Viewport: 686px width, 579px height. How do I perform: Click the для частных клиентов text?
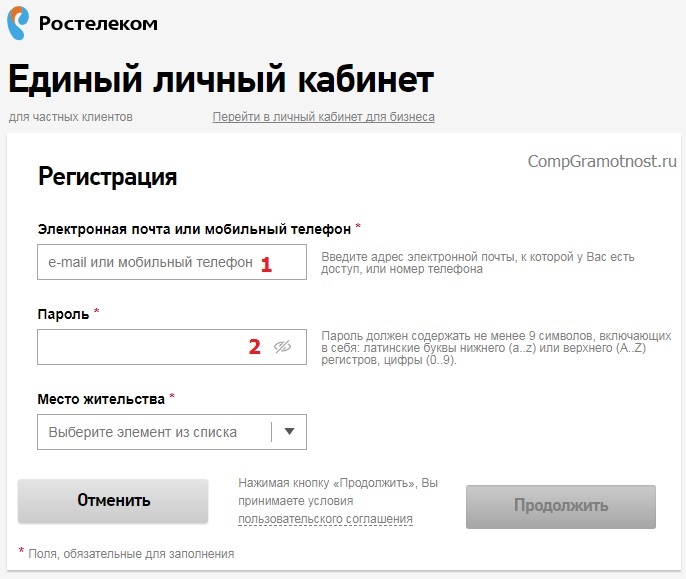click(x=71, y=117)
